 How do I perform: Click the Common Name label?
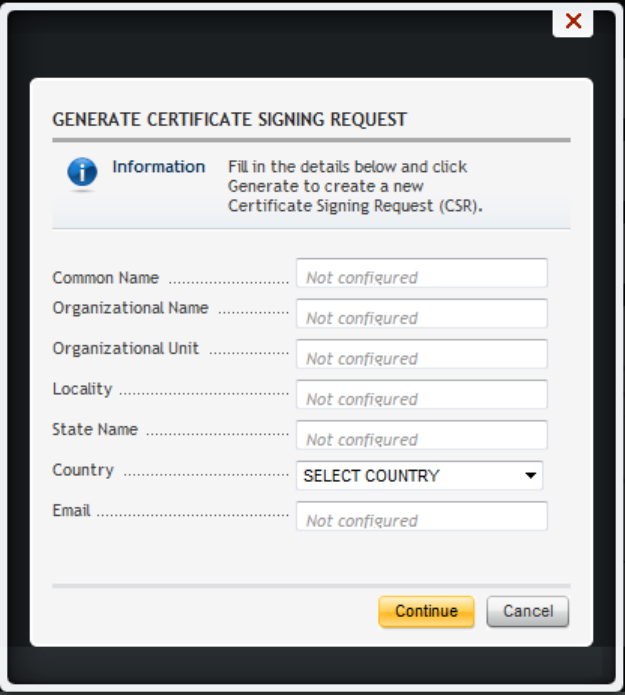point(105,278)
